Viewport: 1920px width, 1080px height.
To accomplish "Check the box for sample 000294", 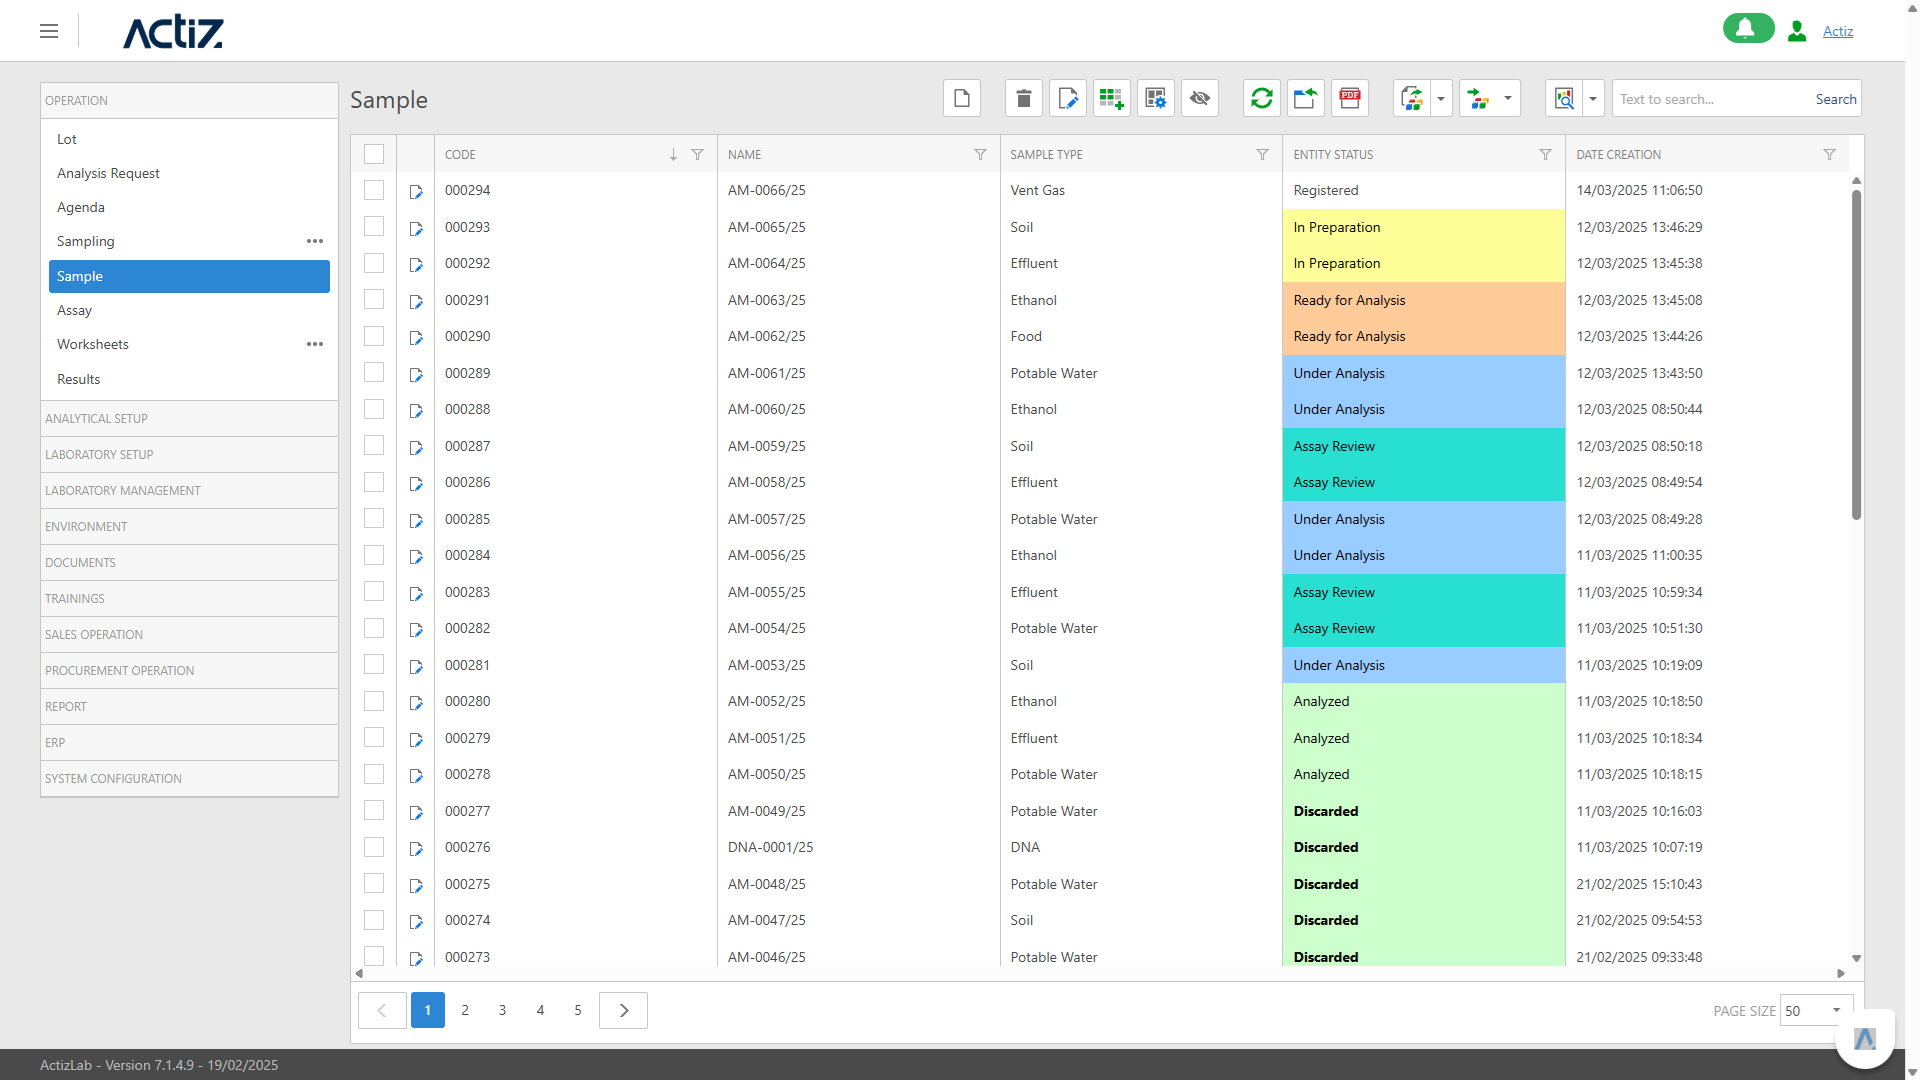I will 374,190.
